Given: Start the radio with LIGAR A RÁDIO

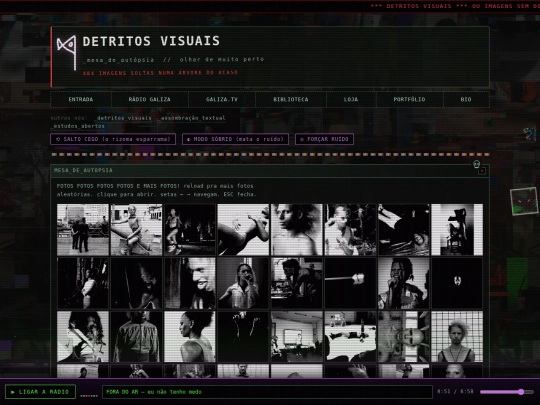Looking at the screenshot, I should tap(40, 392).
